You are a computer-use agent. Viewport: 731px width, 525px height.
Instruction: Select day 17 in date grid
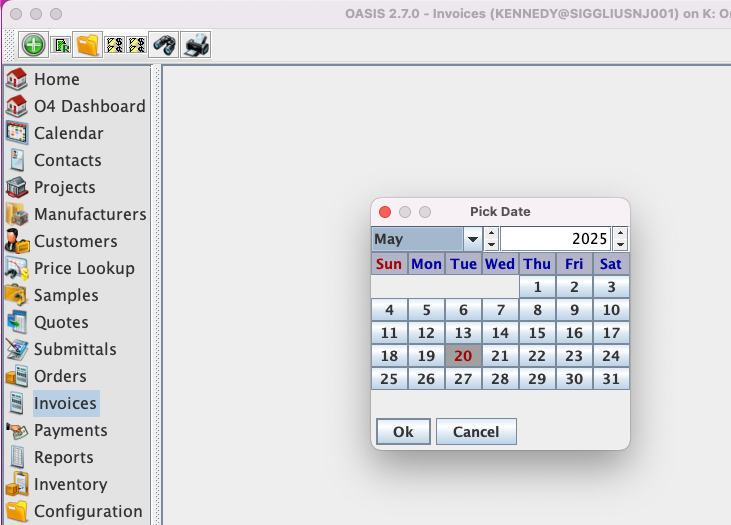(611, 333)
